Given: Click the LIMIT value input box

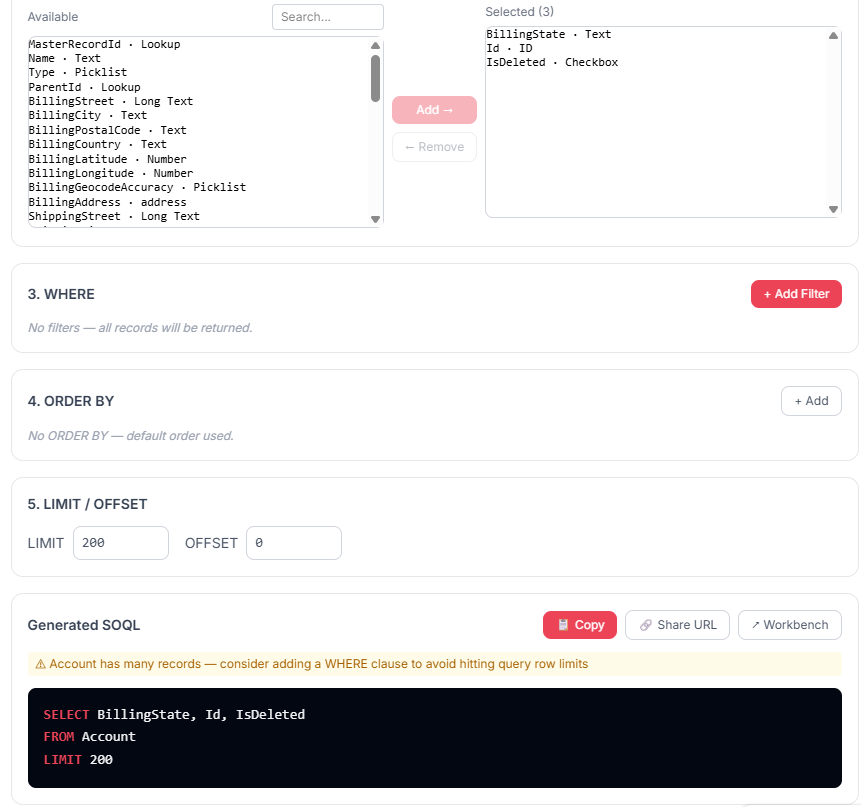Looking at the screenshot, I should (x=120, y=542).
